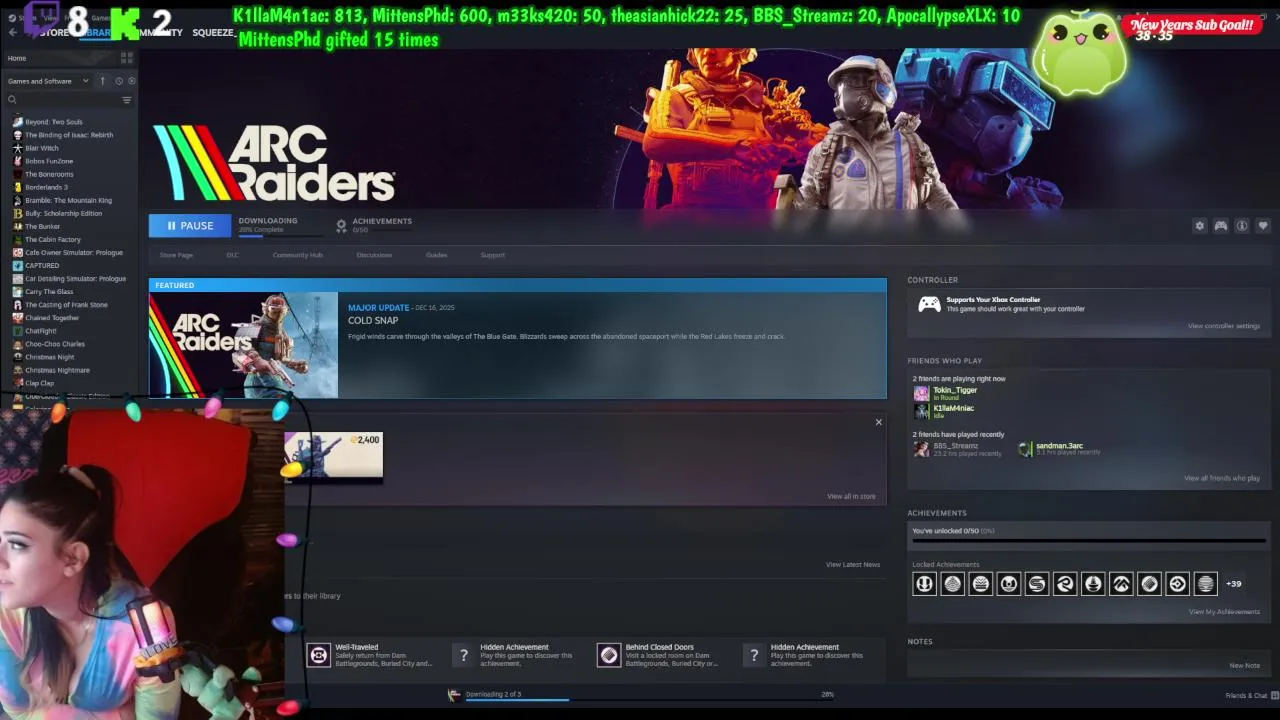Click View all in store
The image size is (1280, 720).
[851, 496]
